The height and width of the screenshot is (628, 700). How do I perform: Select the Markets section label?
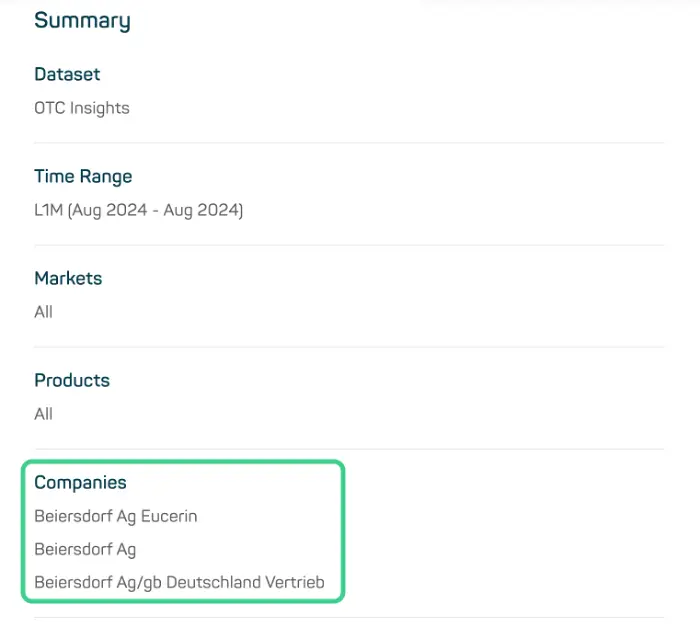click(68, 278)
